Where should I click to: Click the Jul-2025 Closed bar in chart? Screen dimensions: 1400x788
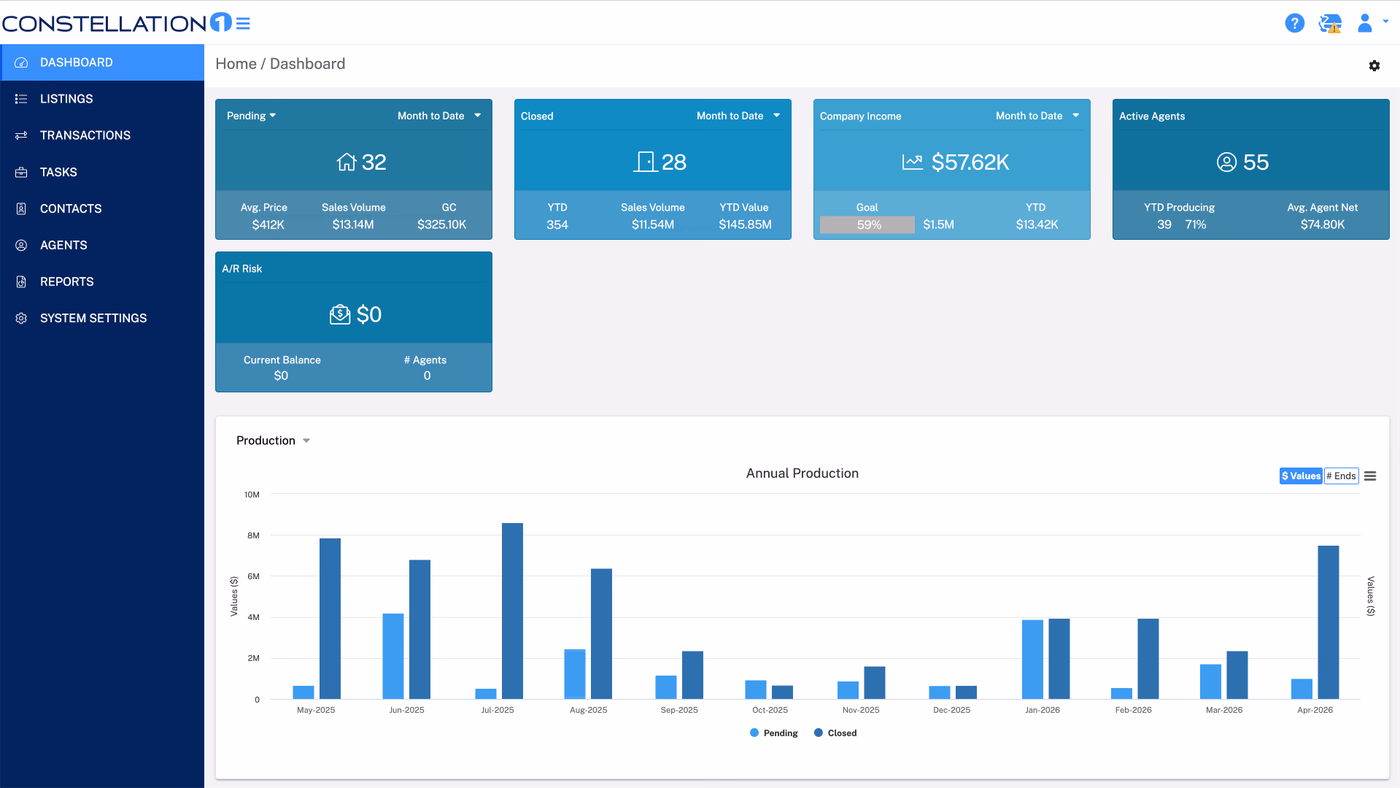[512, 611]
